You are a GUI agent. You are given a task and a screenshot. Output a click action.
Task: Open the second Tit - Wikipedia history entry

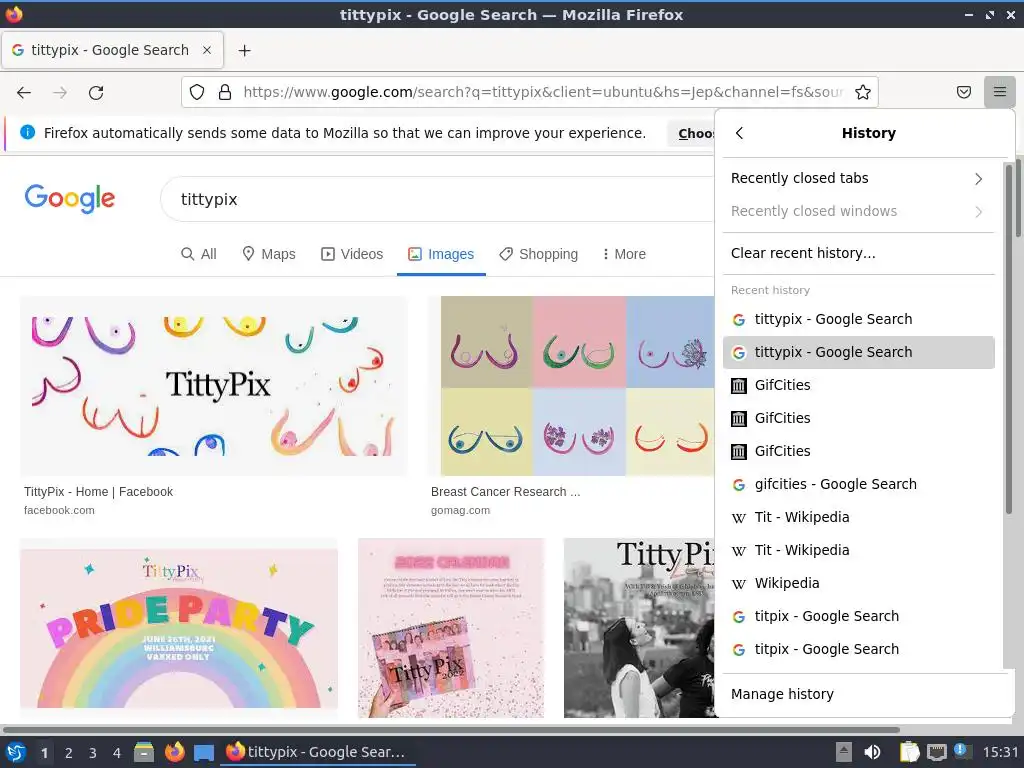858,550
